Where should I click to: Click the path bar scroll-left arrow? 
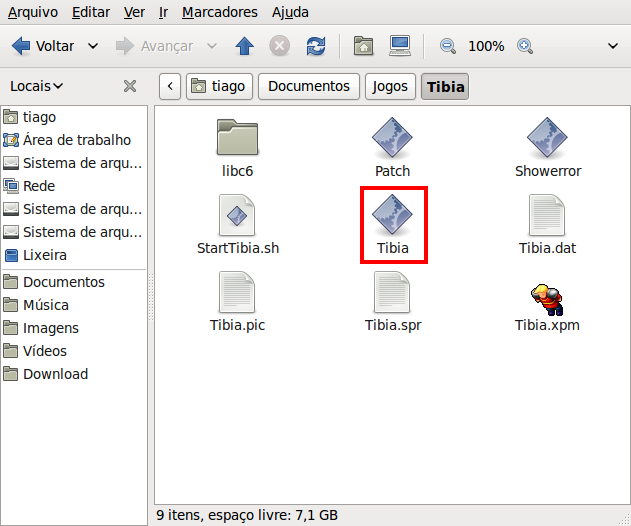[171, 86]
